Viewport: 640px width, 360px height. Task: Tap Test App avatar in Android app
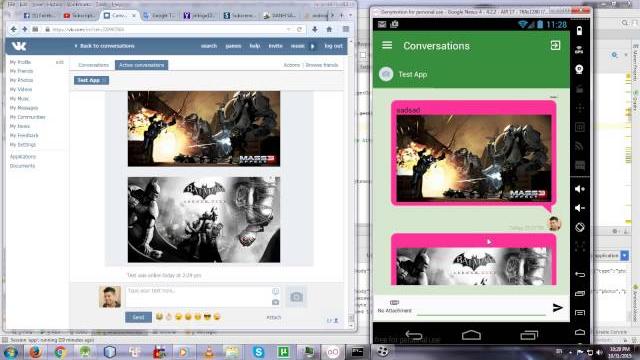coord(386,74)
